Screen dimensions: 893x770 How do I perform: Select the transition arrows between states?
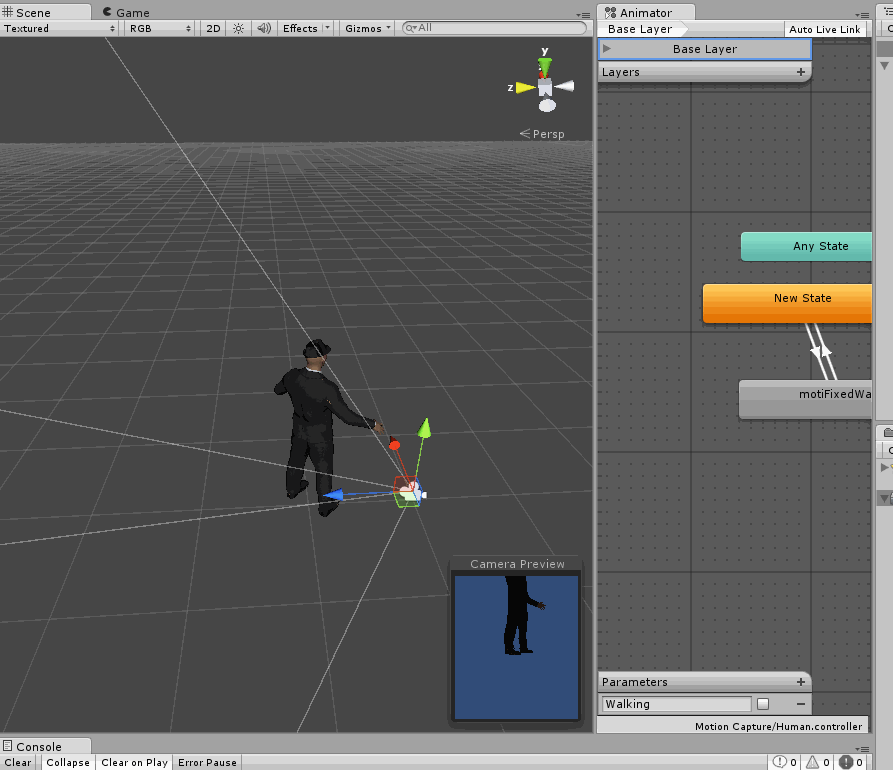tap(821, 351)
